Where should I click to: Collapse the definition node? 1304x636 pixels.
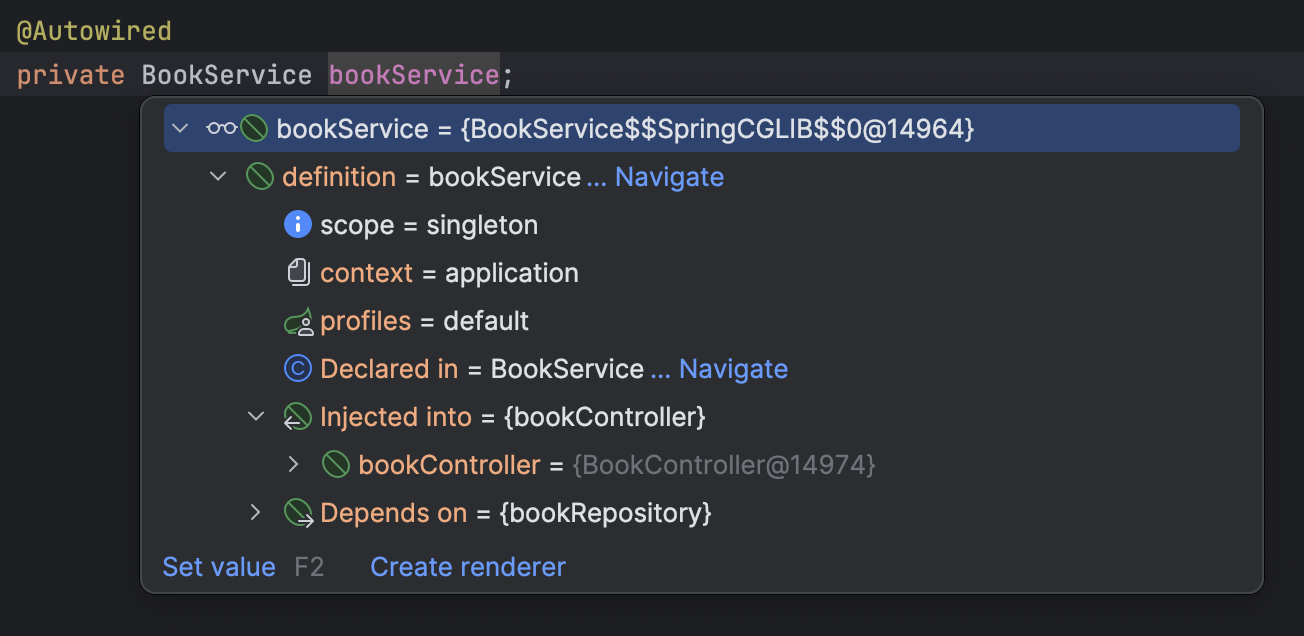[217, 176]
